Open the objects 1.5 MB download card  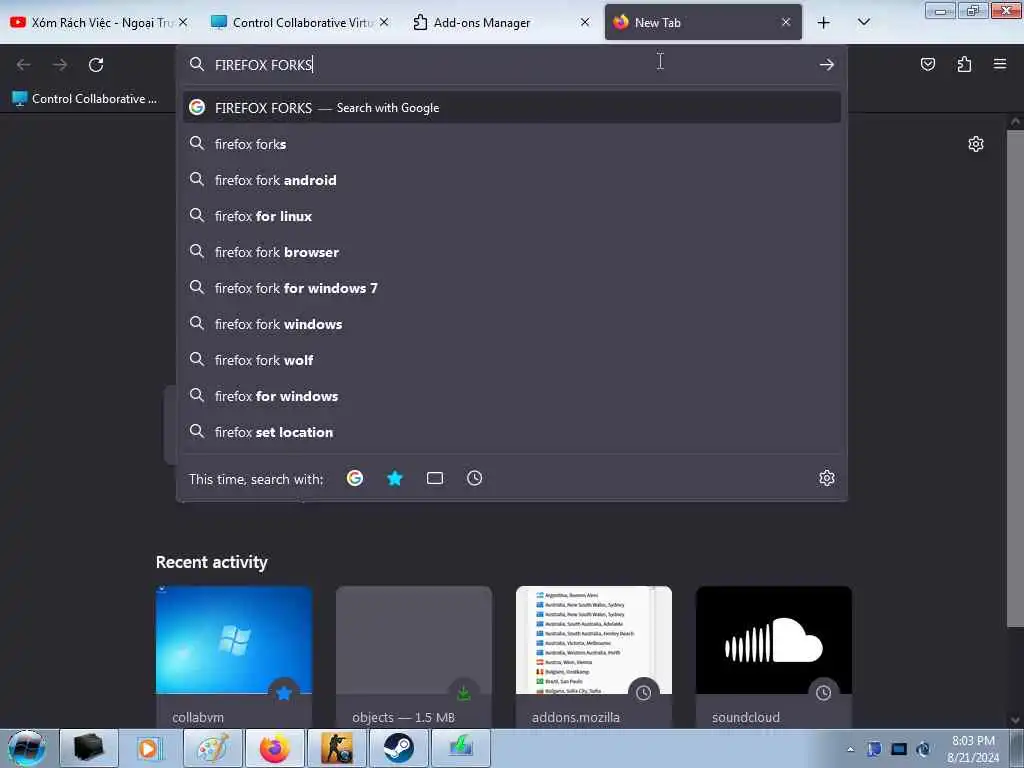[x=413, y=656]
